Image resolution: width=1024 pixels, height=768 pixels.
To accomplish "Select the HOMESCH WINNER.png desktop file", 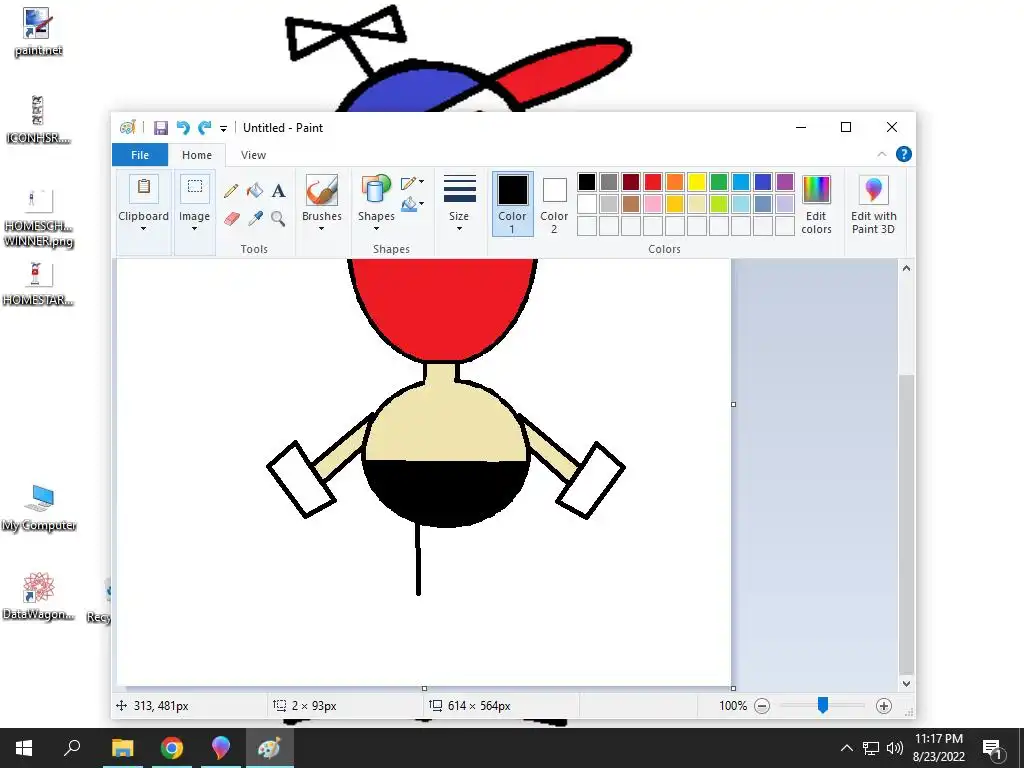I will [x=38, y=218].
